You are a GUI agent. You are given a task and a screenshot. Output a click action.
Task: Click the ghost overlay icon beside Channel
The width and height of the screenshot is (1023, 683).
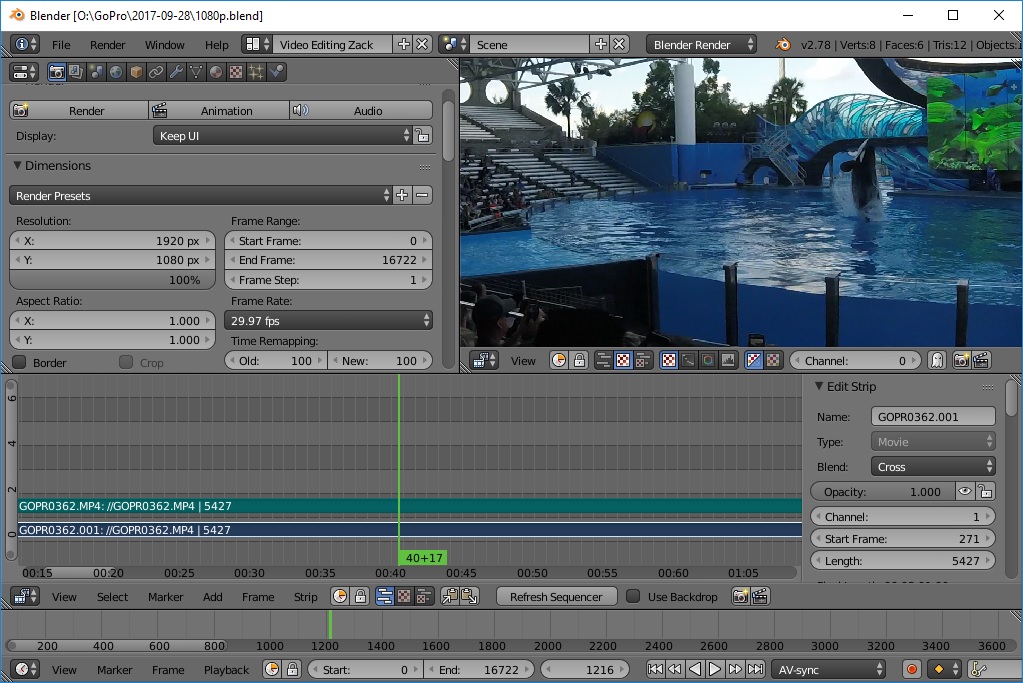point(936,361)
